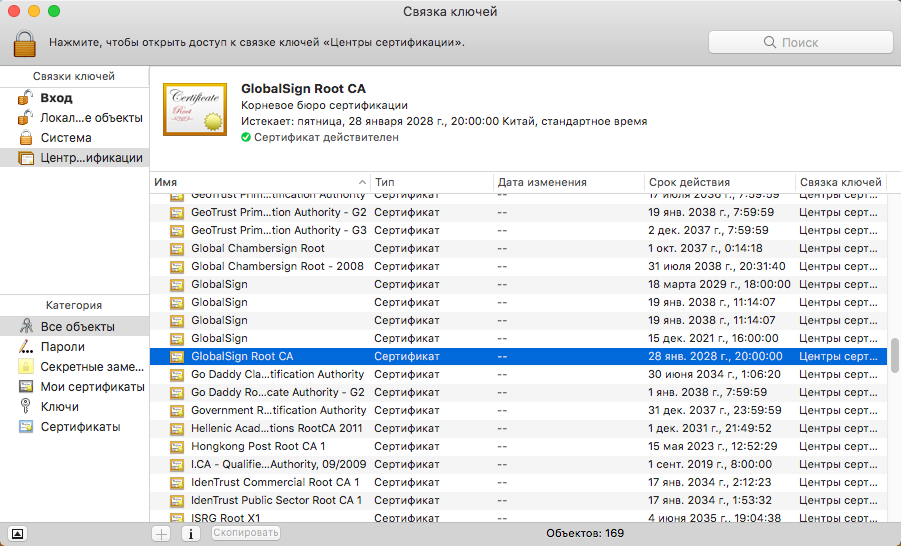Click the pencil icon beside Пароли
Screen dimensions: 901x546
point(26,347)
